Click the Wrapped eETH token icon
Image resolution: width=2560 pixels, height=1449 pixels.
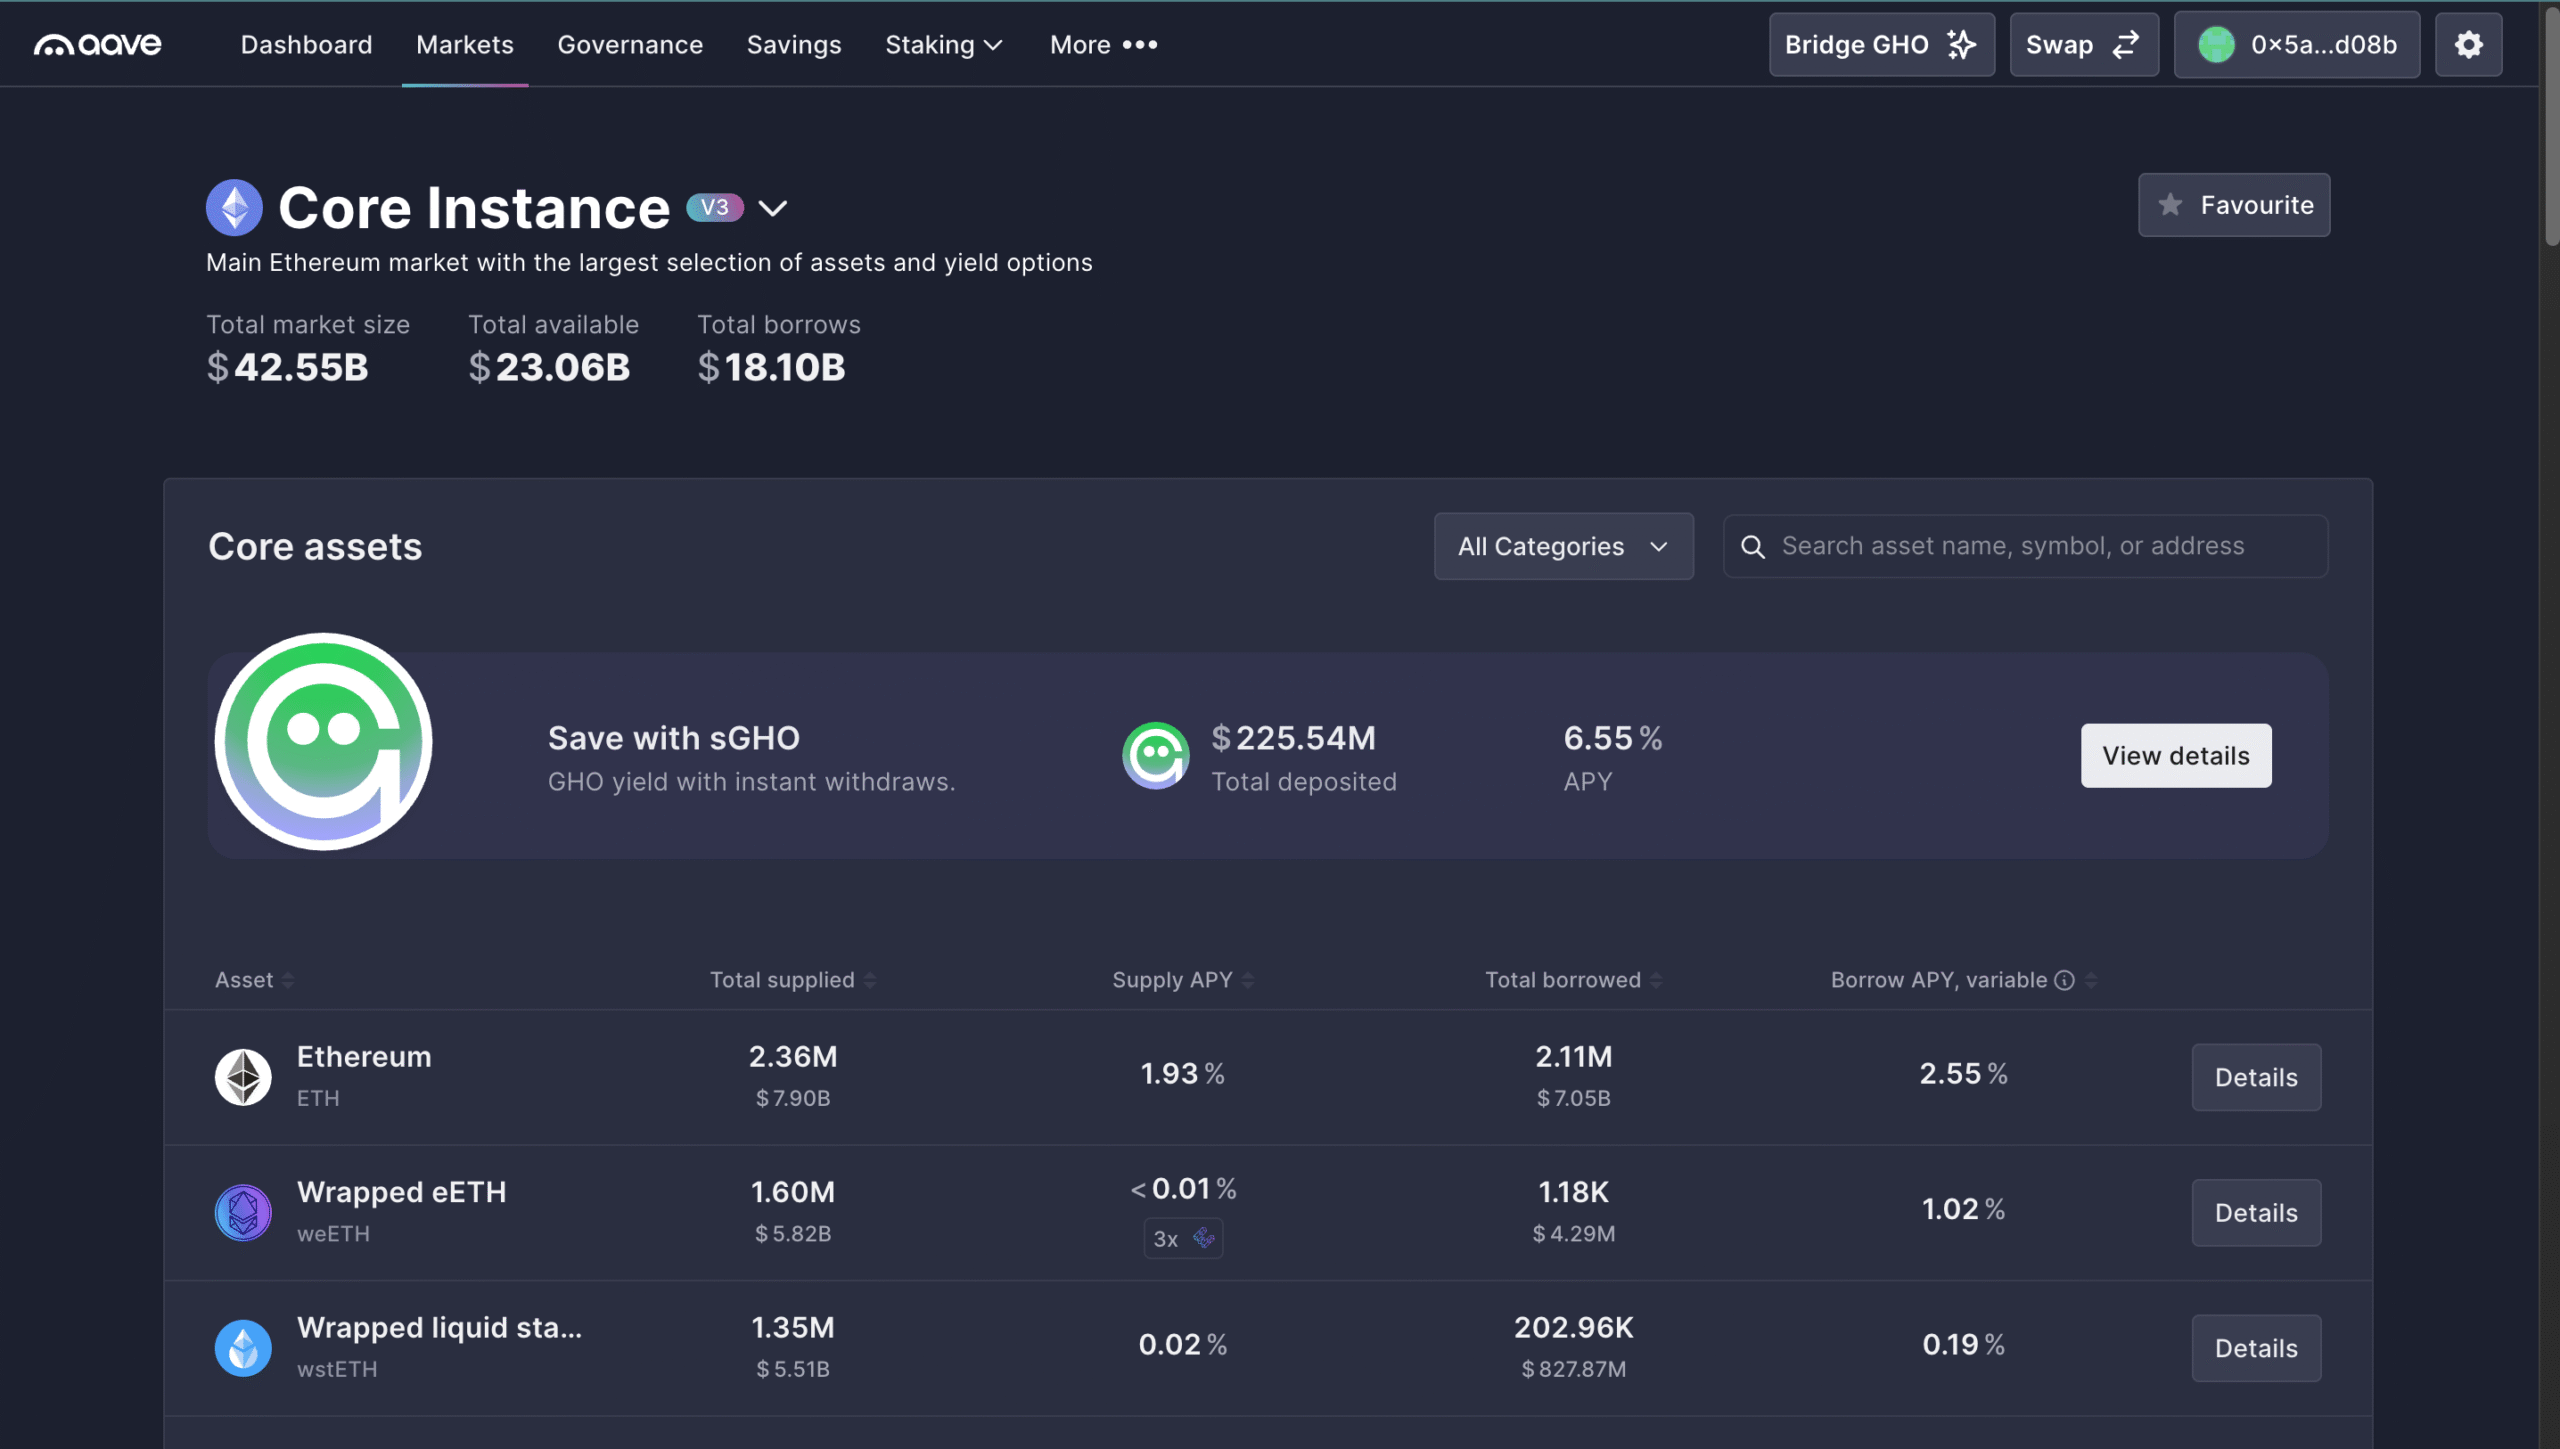(x=243, y=1212)
